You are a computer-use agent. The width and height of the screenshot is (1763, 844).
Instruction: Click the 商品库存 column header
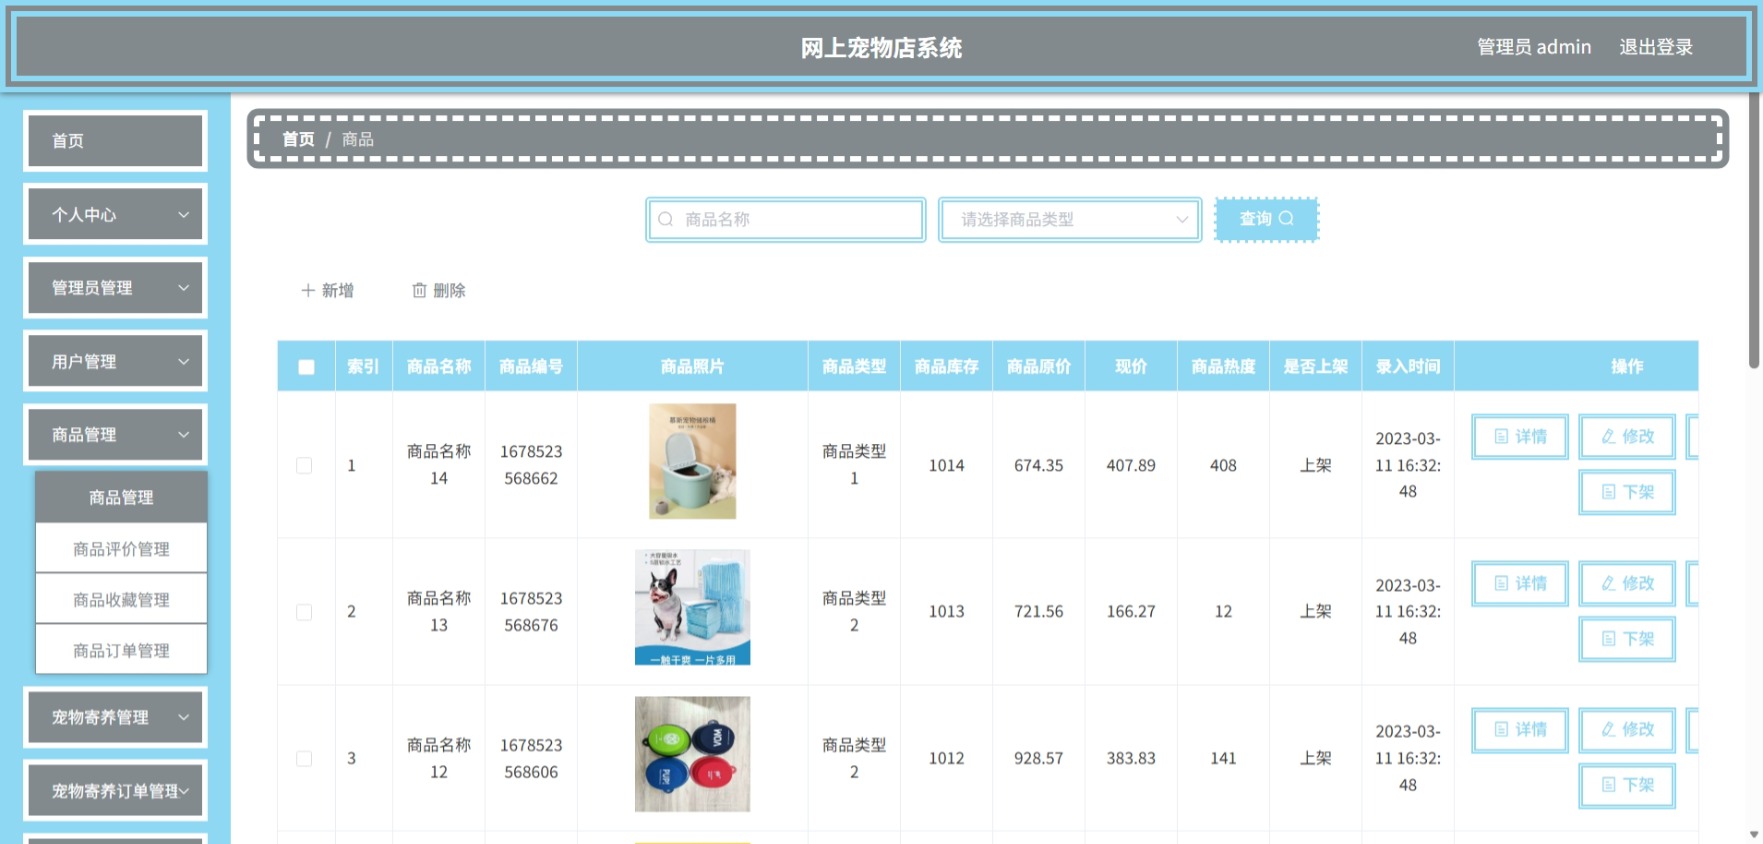coord(946,367)
